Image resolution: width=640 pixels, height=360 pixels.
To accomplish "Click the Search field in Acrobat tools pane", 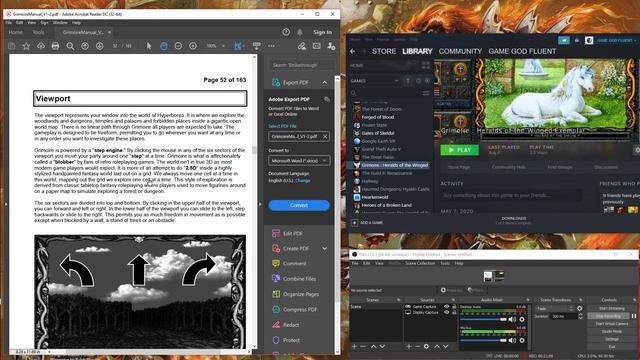I will click(x=300, y=65).
